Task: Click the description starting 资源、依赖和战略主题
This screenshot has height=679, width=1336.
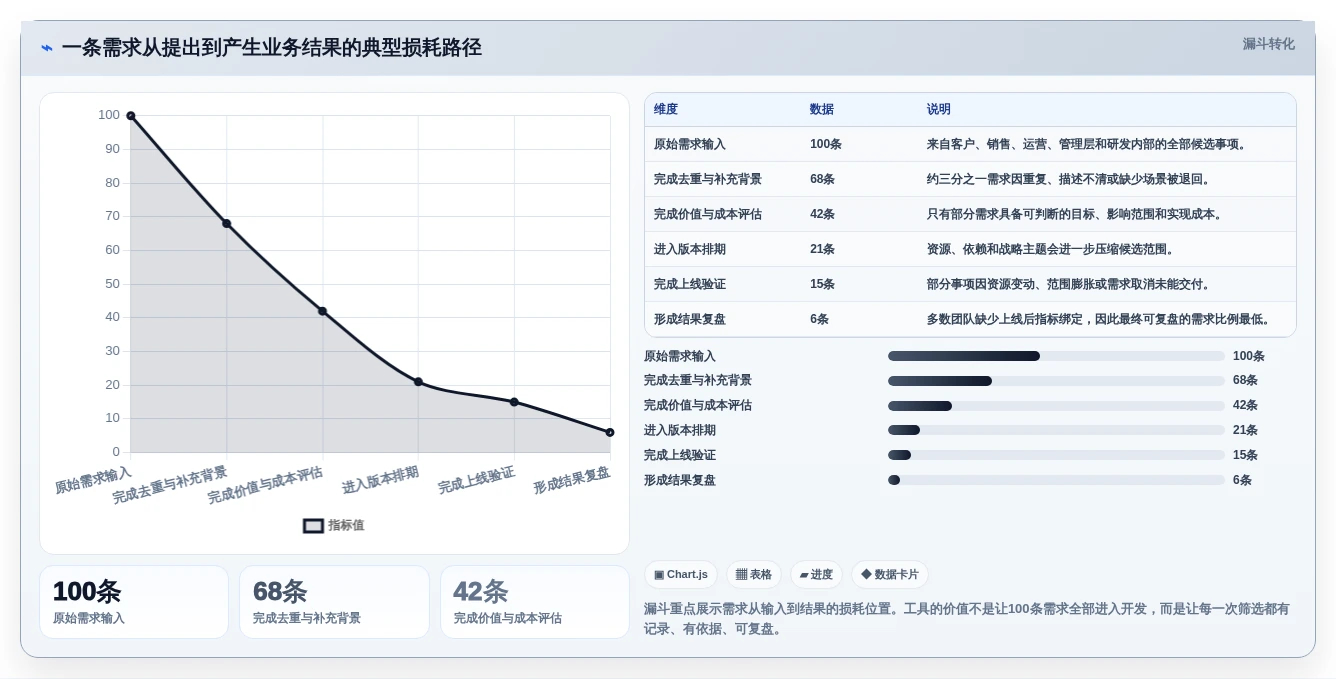Action: 1052,249
